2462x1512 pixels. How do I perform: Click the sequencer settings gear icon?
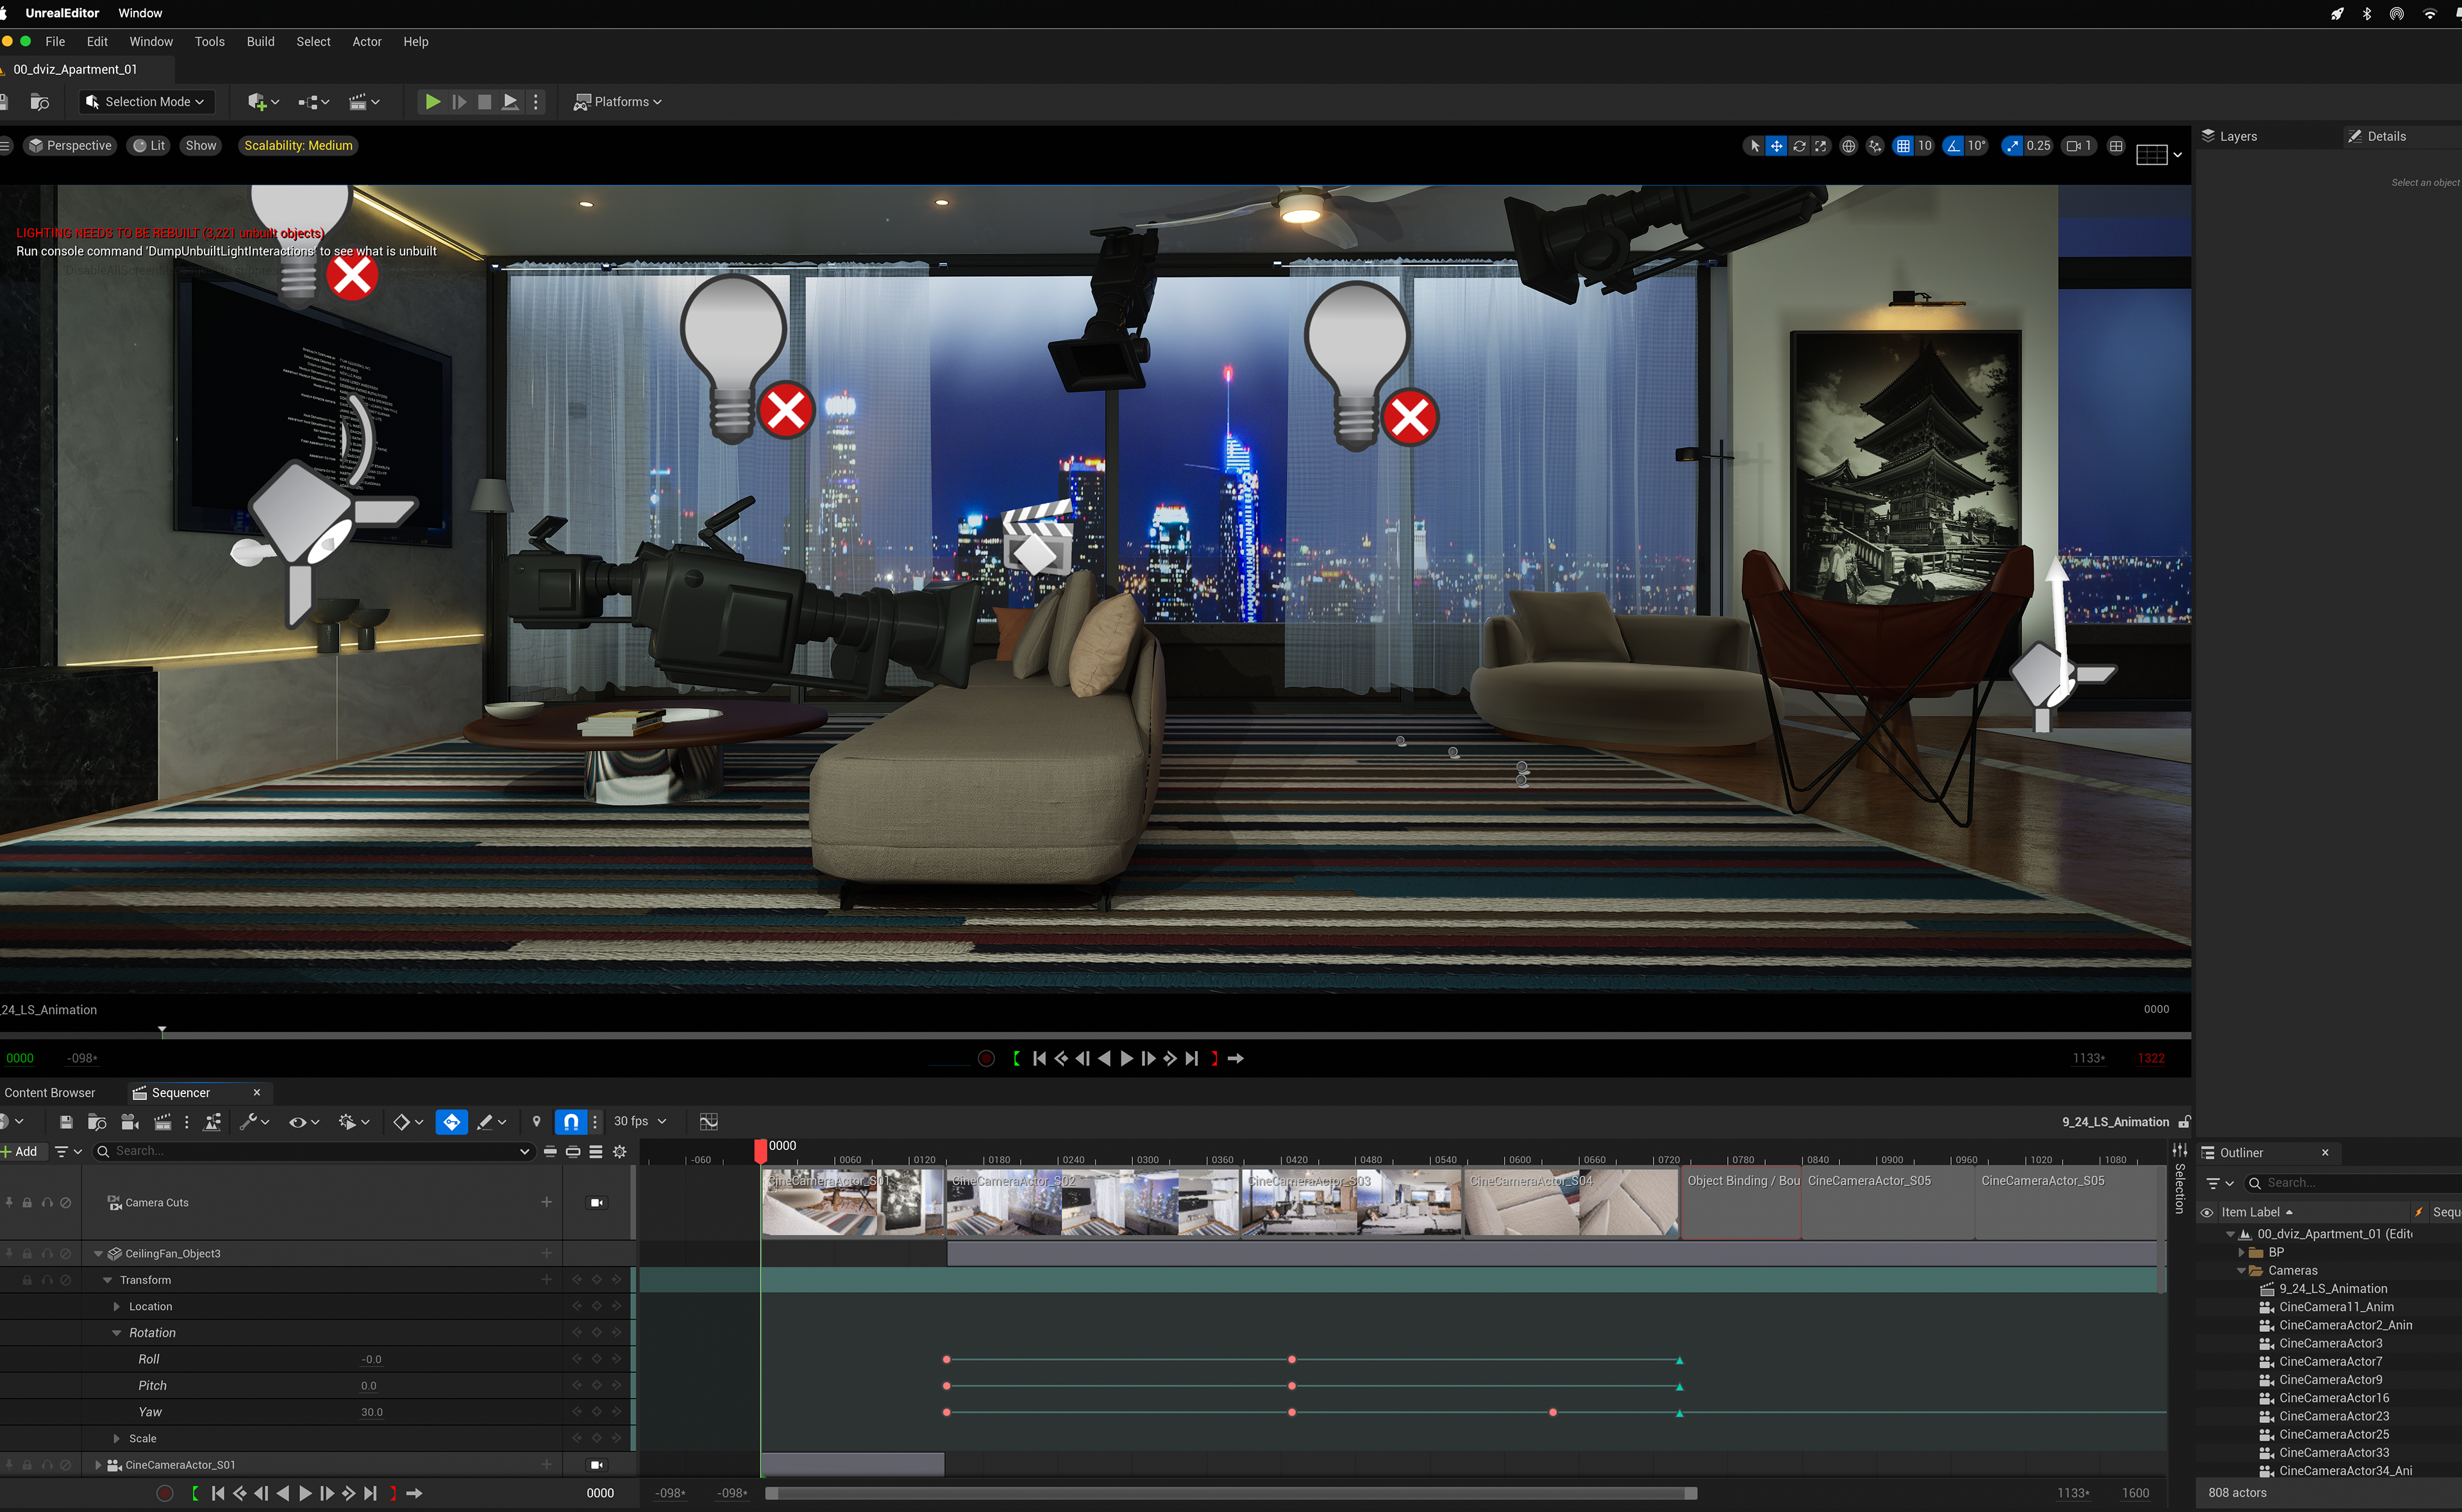pyautogui.click(x=620, y=1152)
